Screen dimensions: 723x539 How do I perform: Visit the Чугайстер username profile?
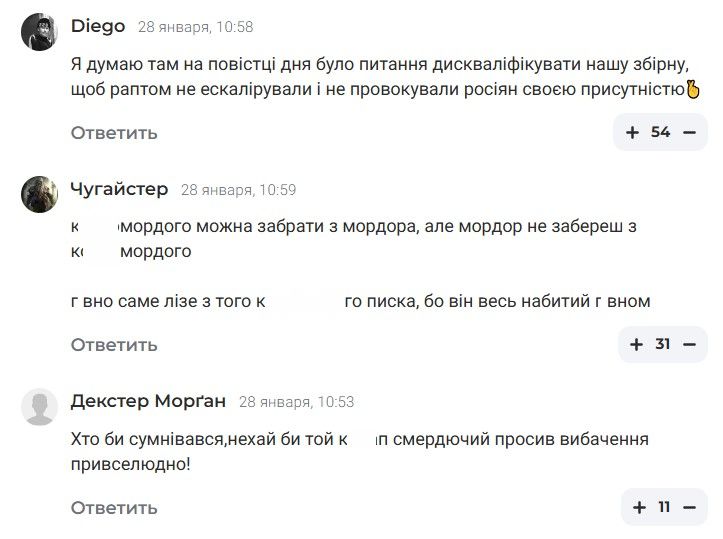[x=119, y=189]
